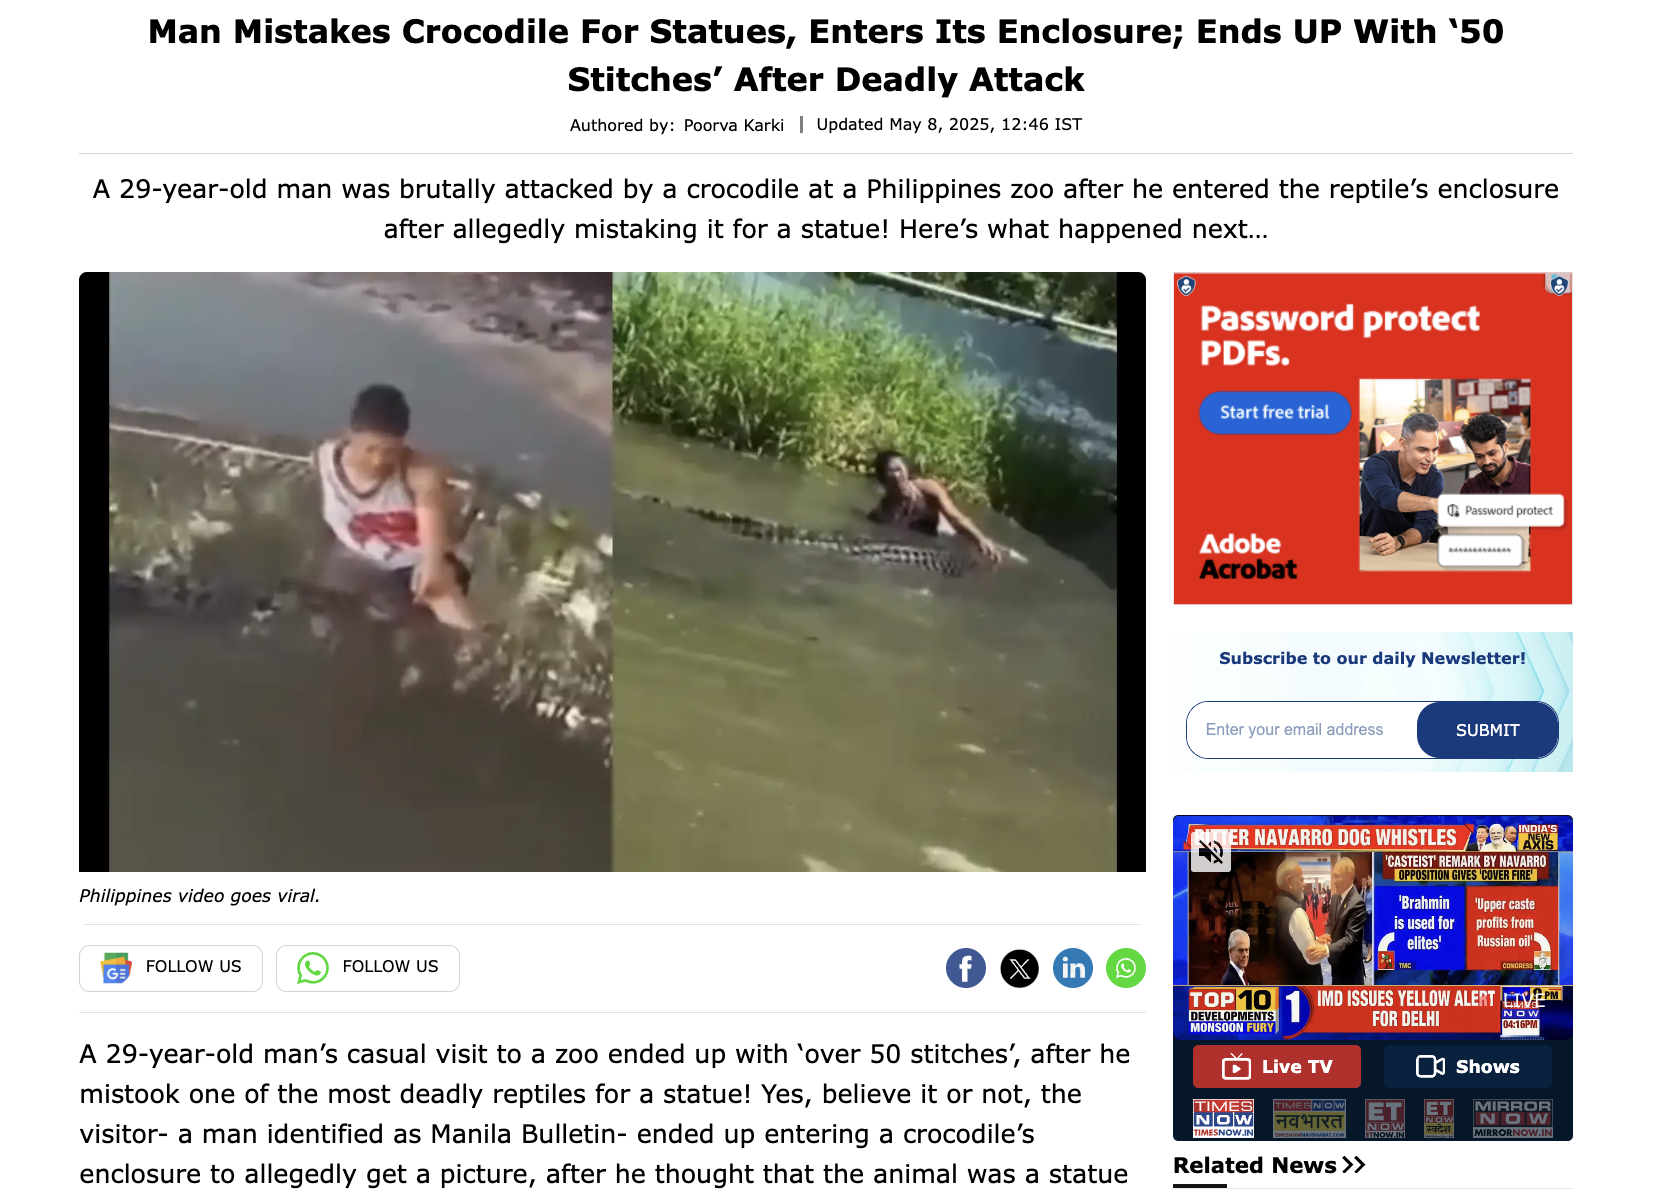Click Start free trial in Adobe ad
This screenshot has height=1200, width=1654.
1274,412
